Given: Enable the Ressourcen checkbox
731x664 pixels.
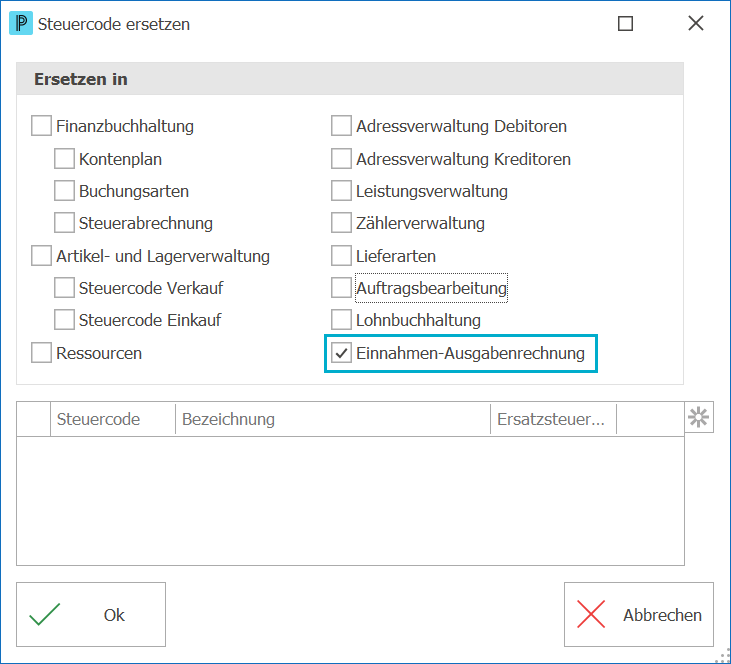Looking at the screenshot, I should coord(41,353).
